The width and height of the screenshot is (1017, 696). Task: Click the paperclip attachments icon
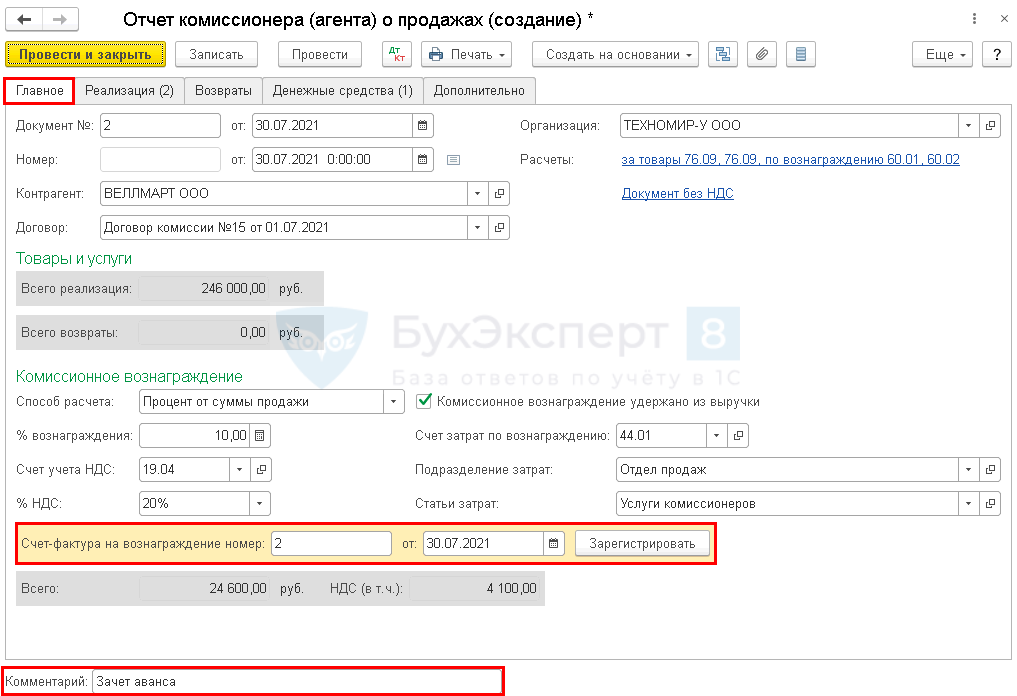(761, 54)
